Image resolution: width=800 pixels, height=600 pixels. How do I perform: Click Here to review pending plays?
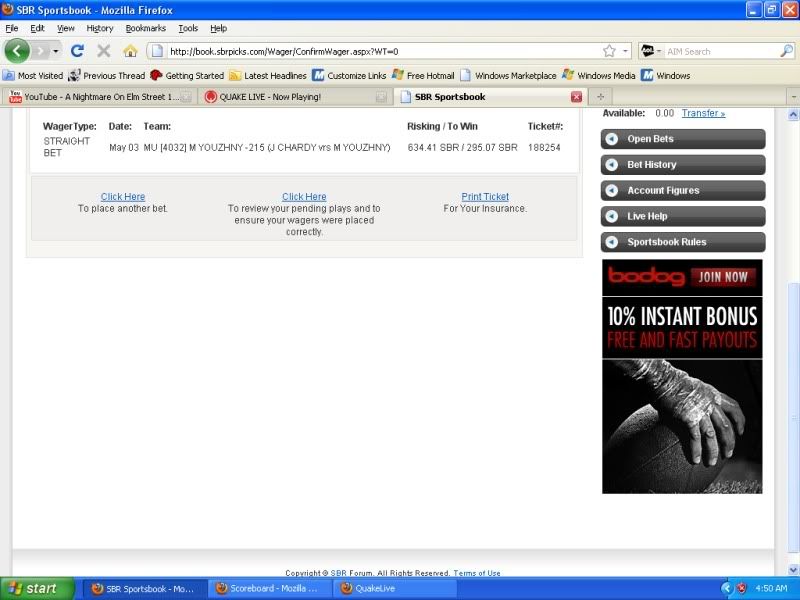[x=304, y=196]
